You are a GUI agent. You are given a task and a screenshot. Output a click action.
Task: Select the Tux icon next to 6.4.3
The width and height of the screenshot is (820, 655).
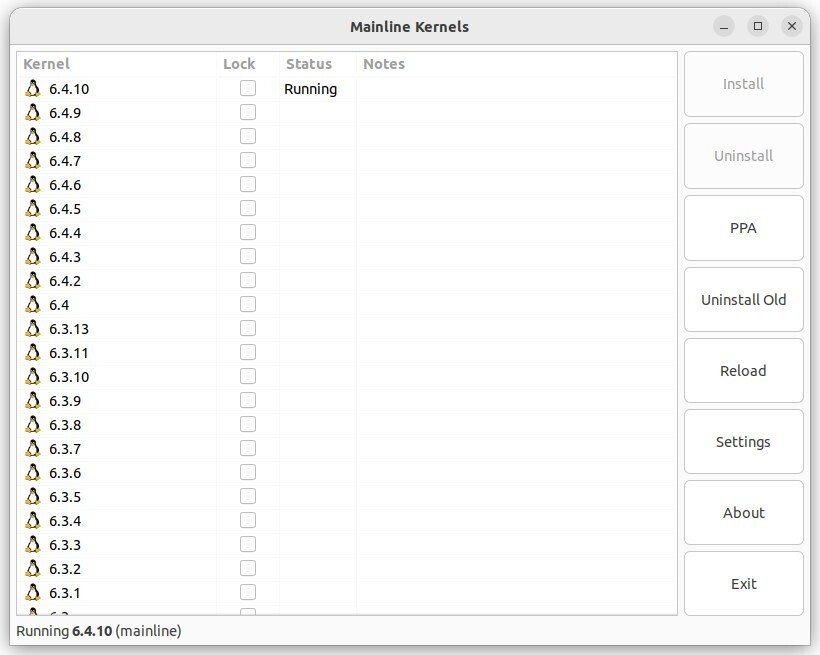(33, 256)
